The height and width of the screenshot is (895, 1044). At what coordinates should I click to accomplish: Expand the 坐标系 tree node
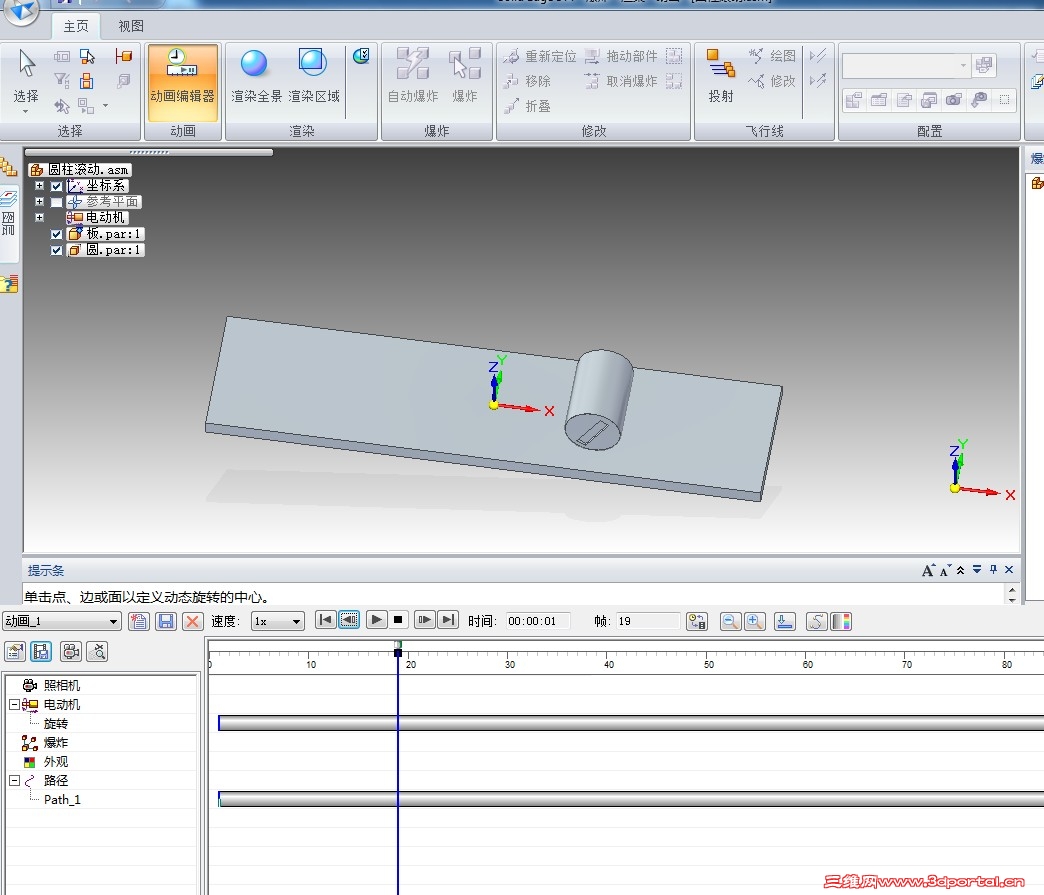click(x=39, y=186)
